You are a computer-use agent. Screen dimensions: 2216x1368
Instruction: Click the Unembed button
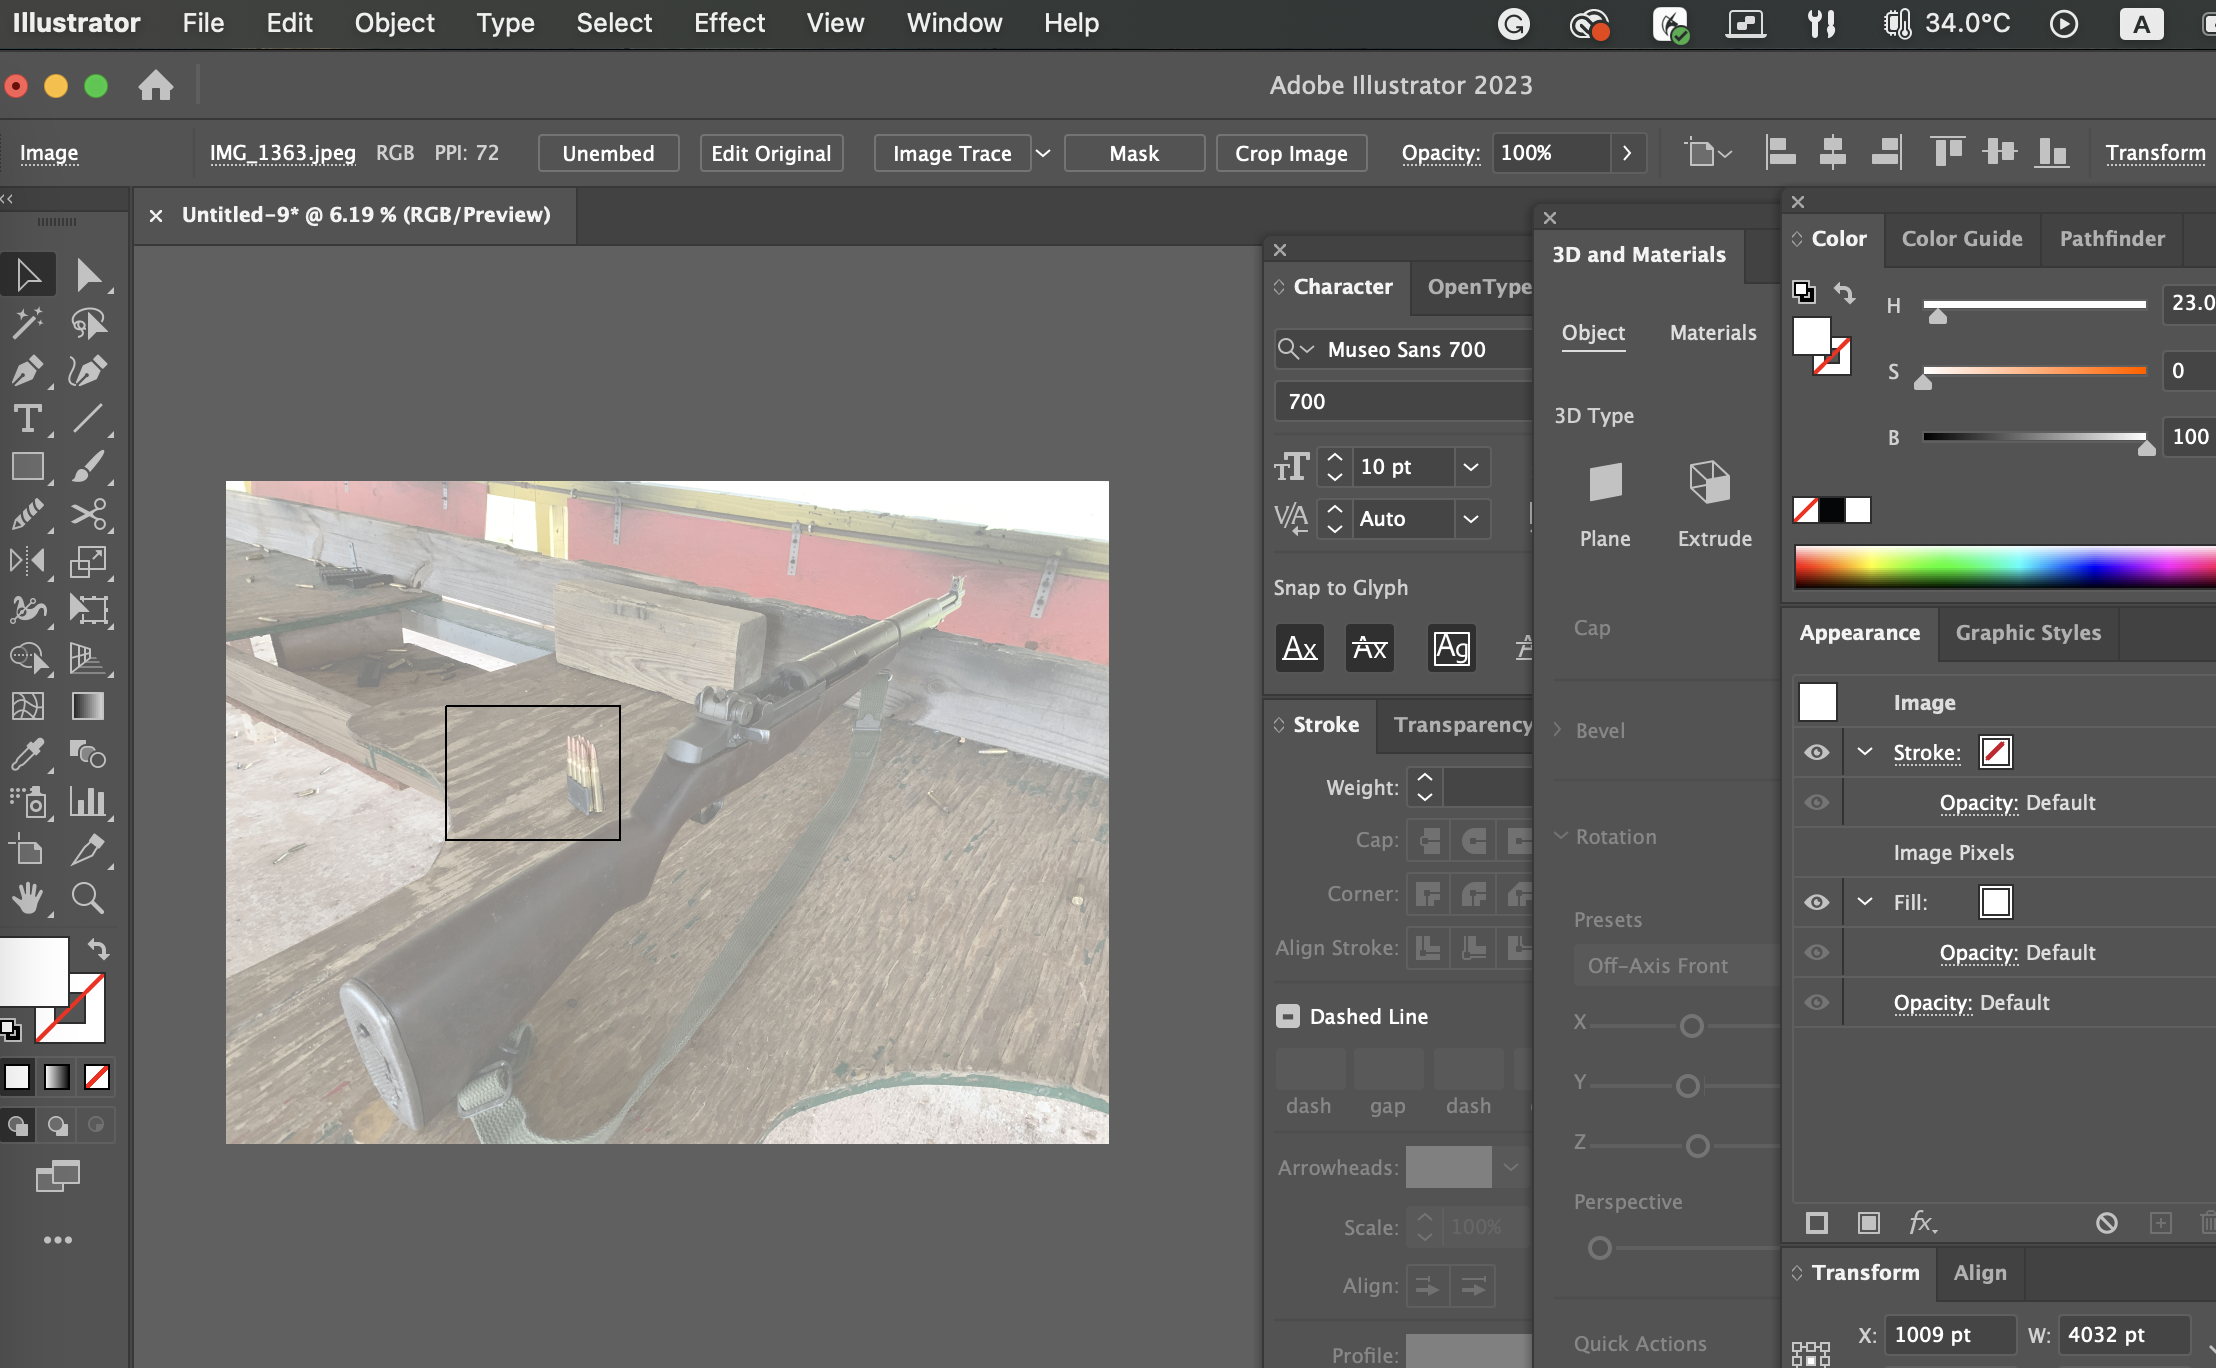608,153
